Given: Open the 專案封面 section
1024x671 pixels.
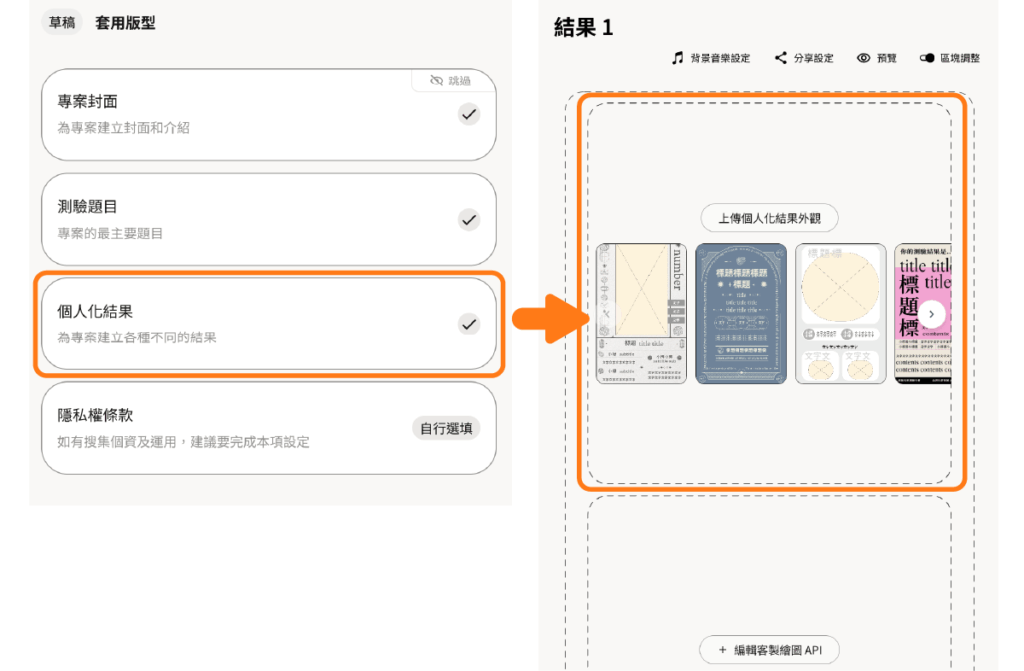Looking at the screenshot, I should click(x=268, y=114).
